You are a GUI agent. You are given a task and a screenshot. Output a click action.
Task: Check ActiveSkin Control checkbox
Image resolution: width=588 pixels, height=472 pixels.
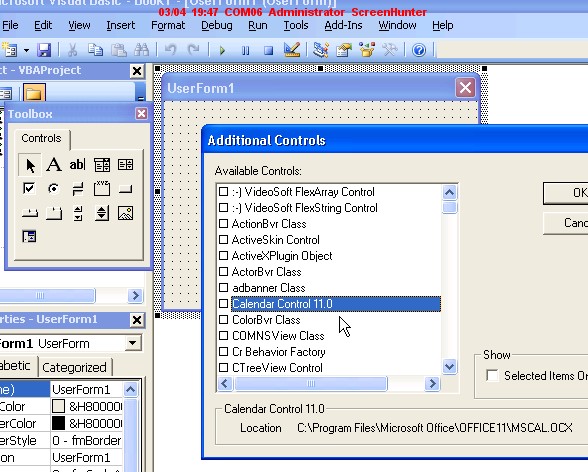click(224, 240)
